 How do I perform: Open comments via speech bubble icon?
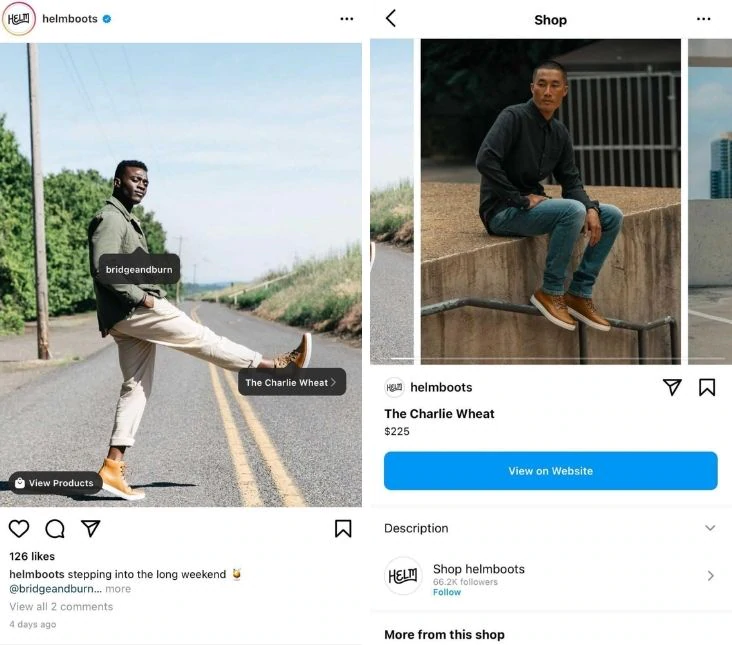[x=55, y=528]
